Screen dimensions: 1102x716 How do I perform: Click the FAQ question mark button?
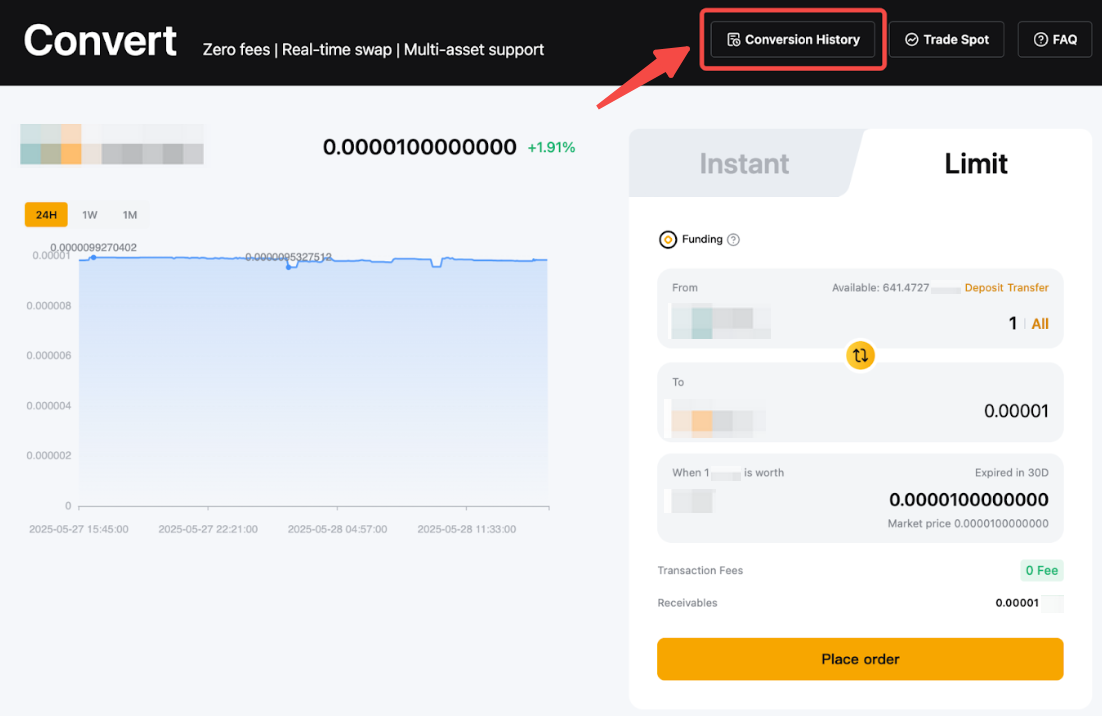(x=1054, y=40)
